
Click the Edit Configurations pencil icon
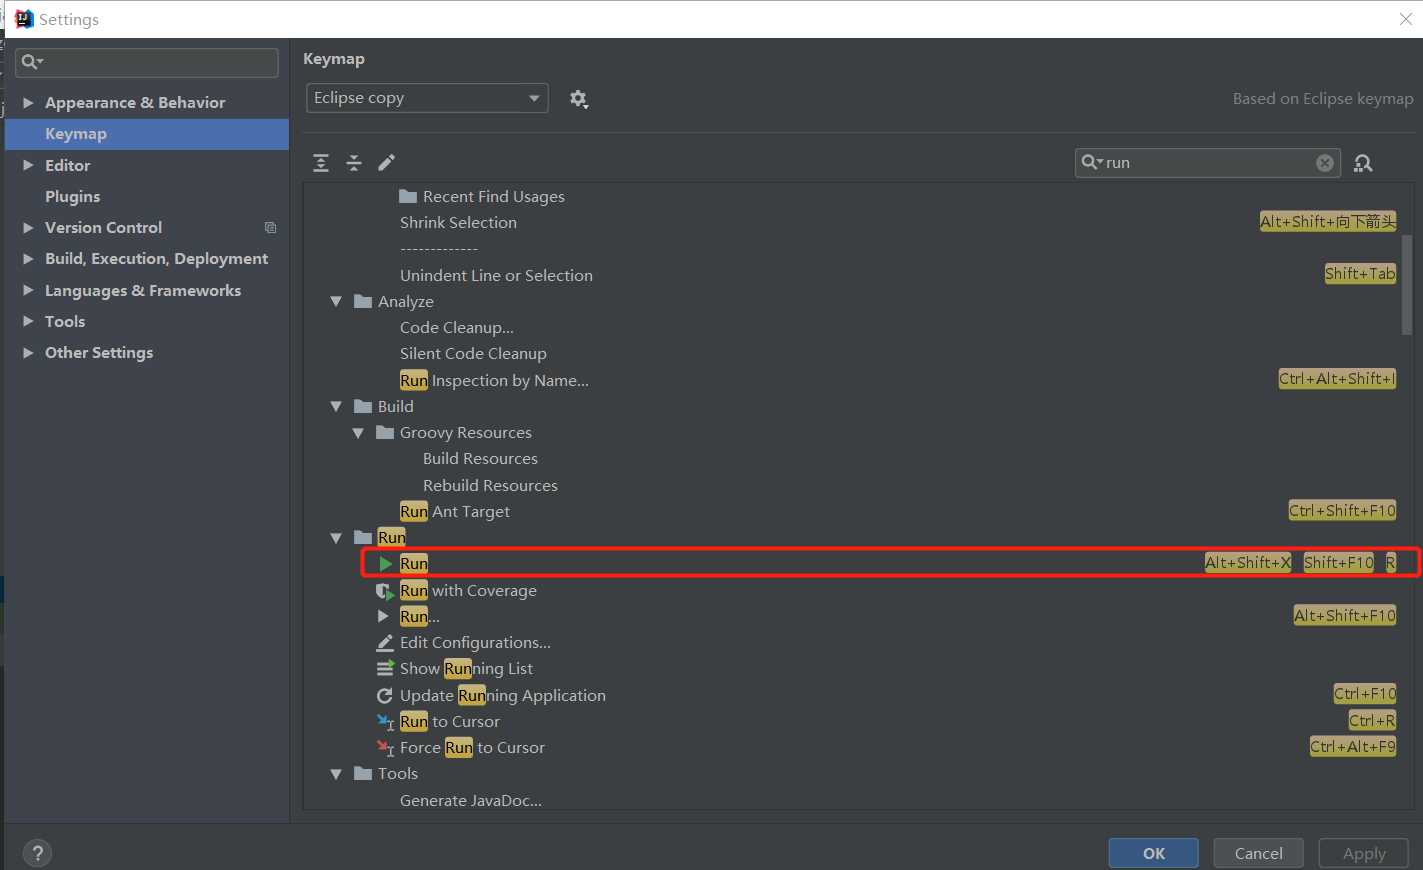(x=385, y=642)
